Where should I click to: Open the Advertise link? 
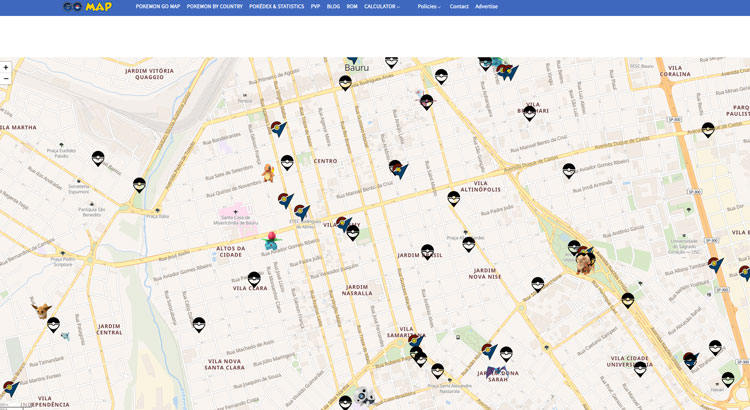(486, 6)
